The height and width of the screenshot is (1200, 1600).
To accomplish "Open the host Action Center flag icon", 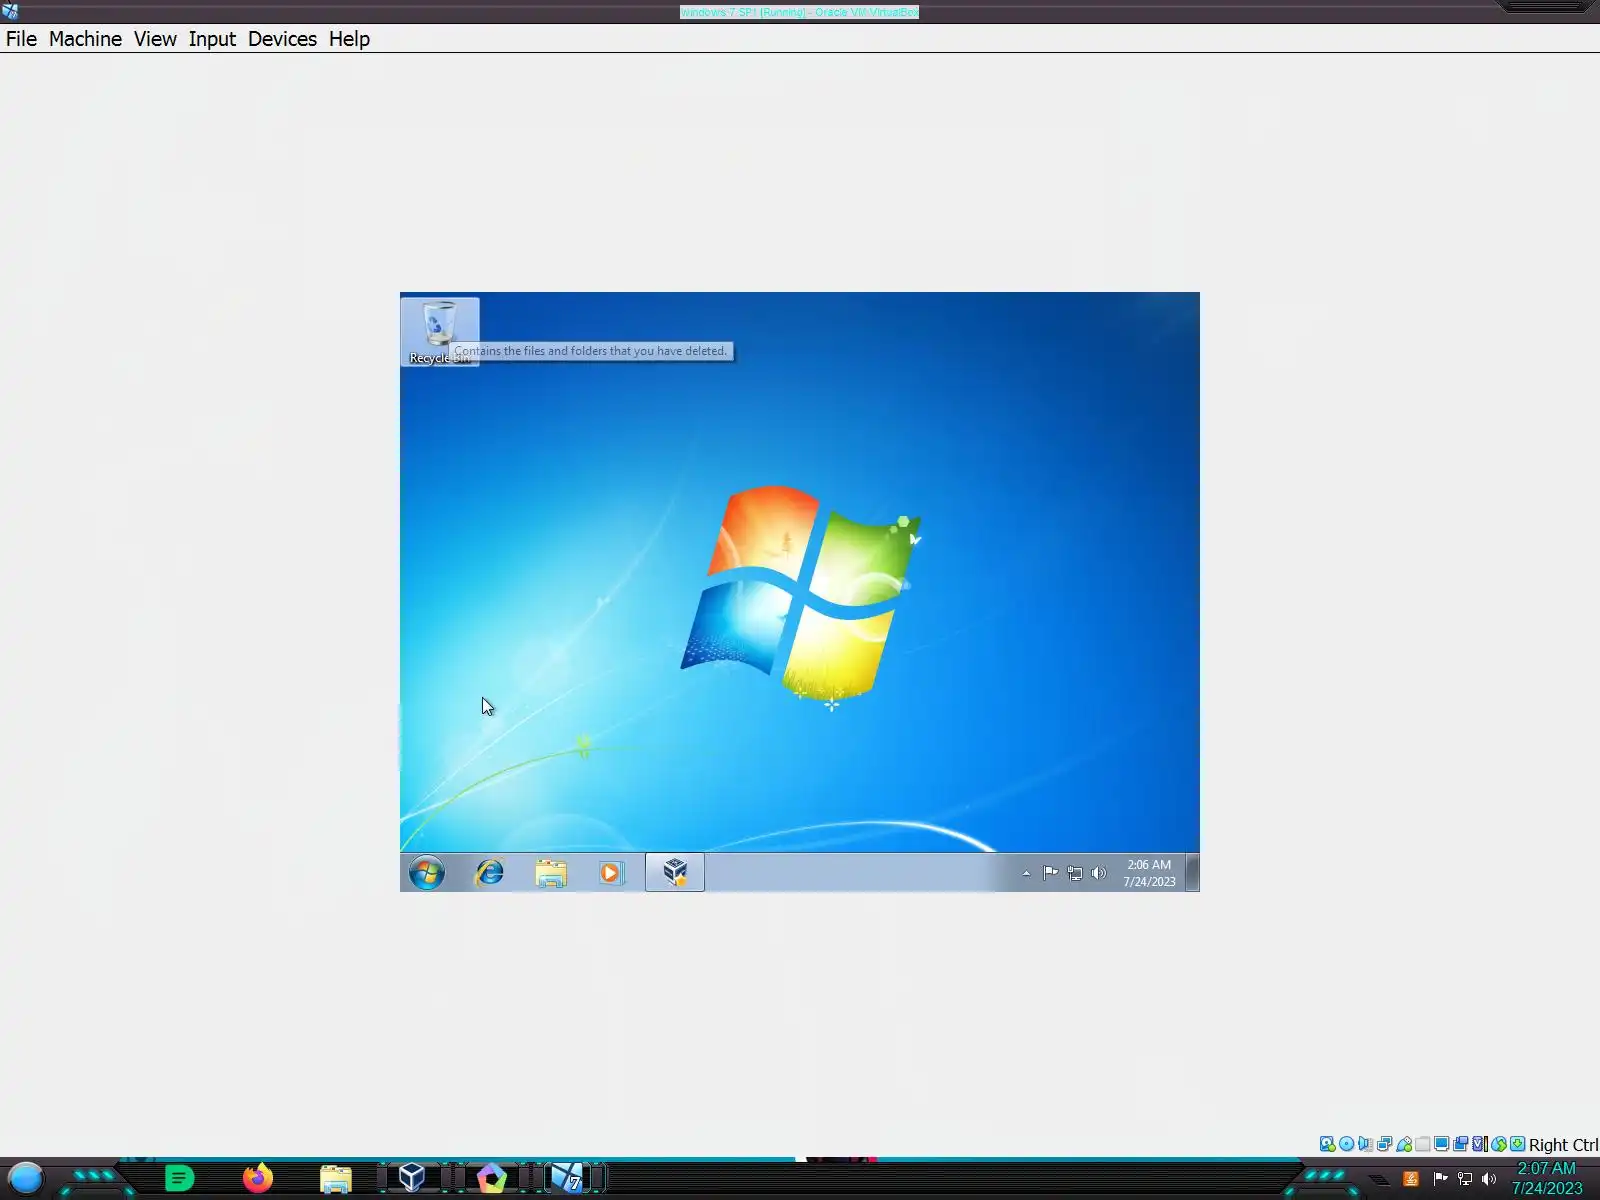I will click(1441, 1179).
